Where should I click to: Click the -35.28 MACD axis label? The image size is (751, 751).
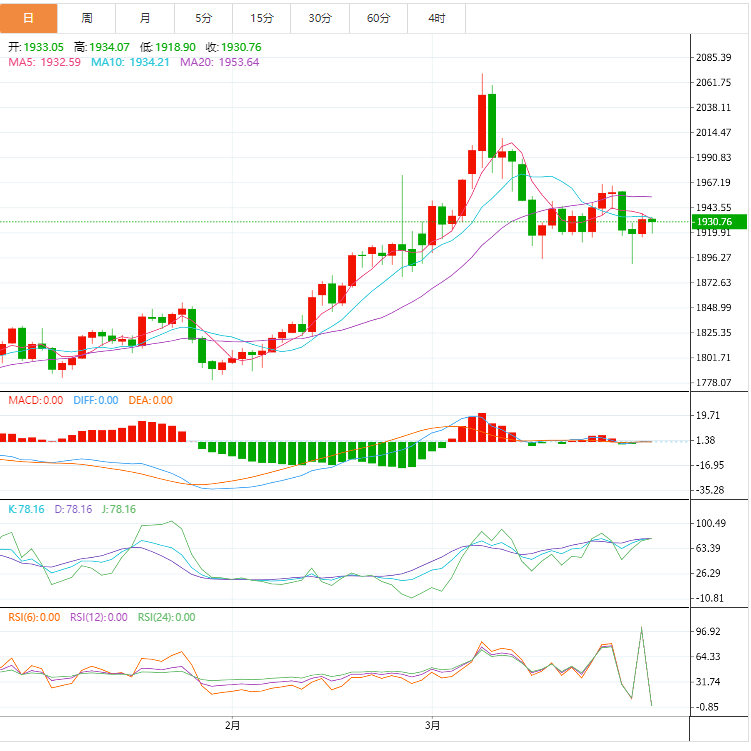pyautogui.click(x=710, y=490)
